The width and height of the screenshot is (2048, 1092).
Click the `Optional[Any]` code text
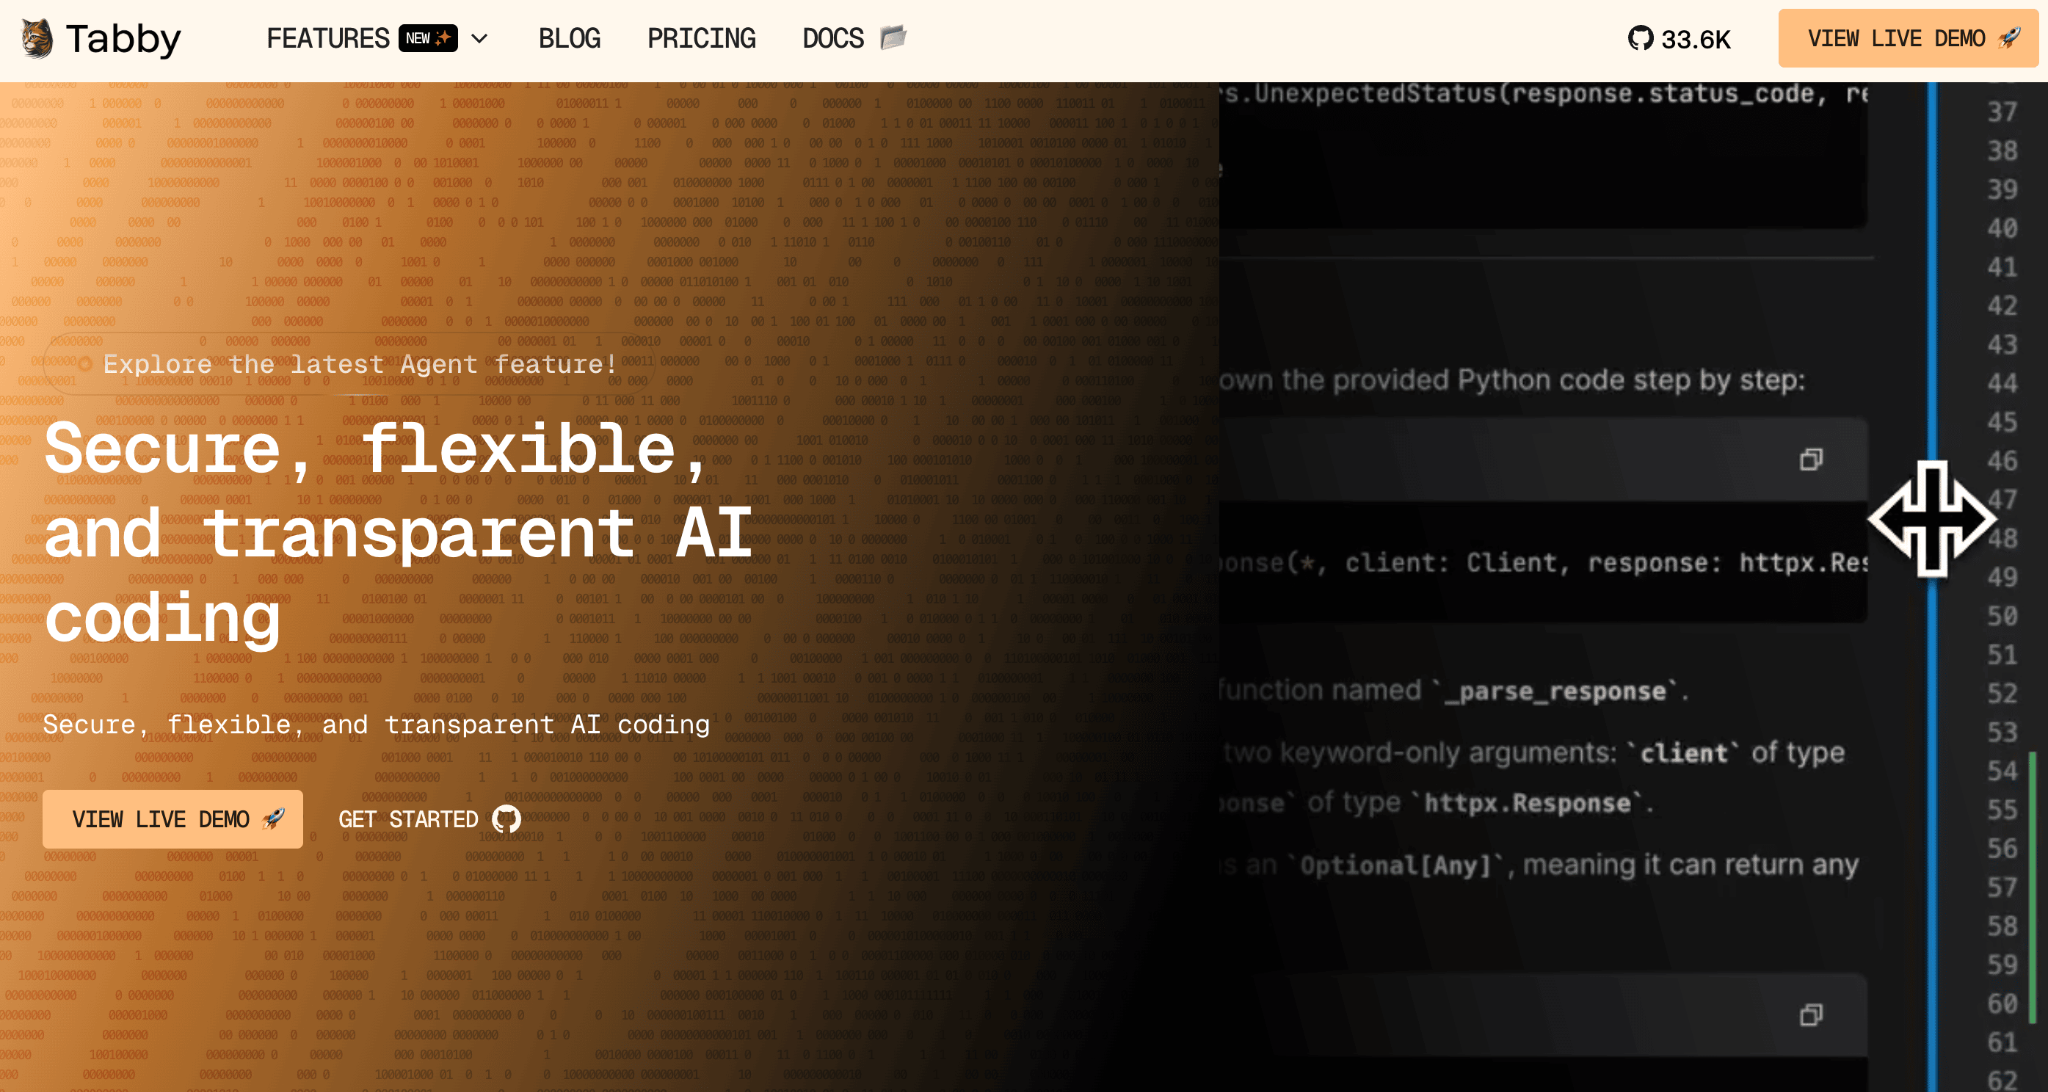1396,865
